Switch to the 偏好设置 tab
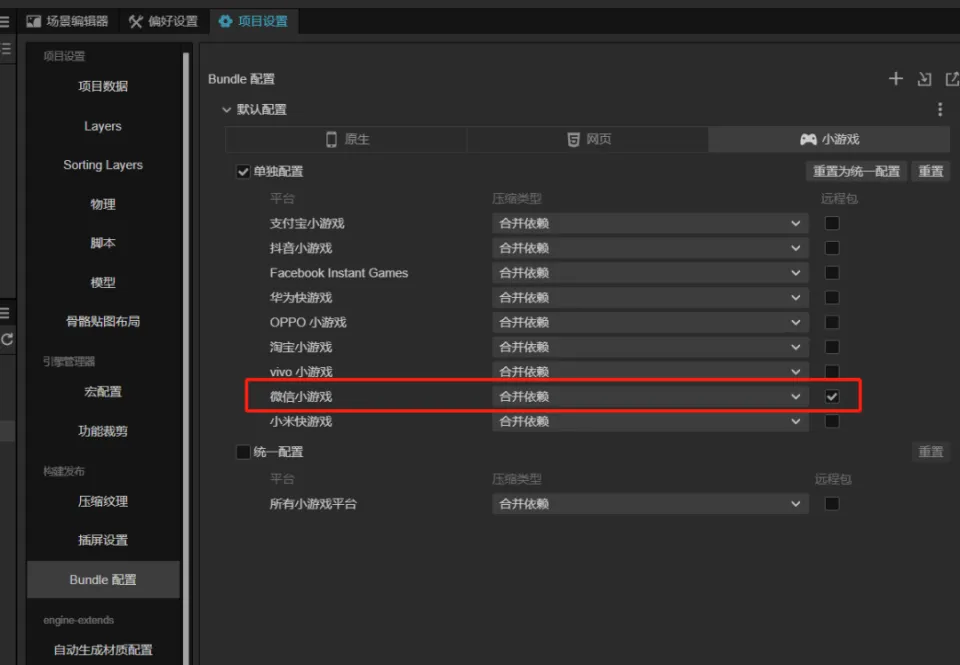The image size is (960, 665). pyautogui.click(x=163, y=21)
